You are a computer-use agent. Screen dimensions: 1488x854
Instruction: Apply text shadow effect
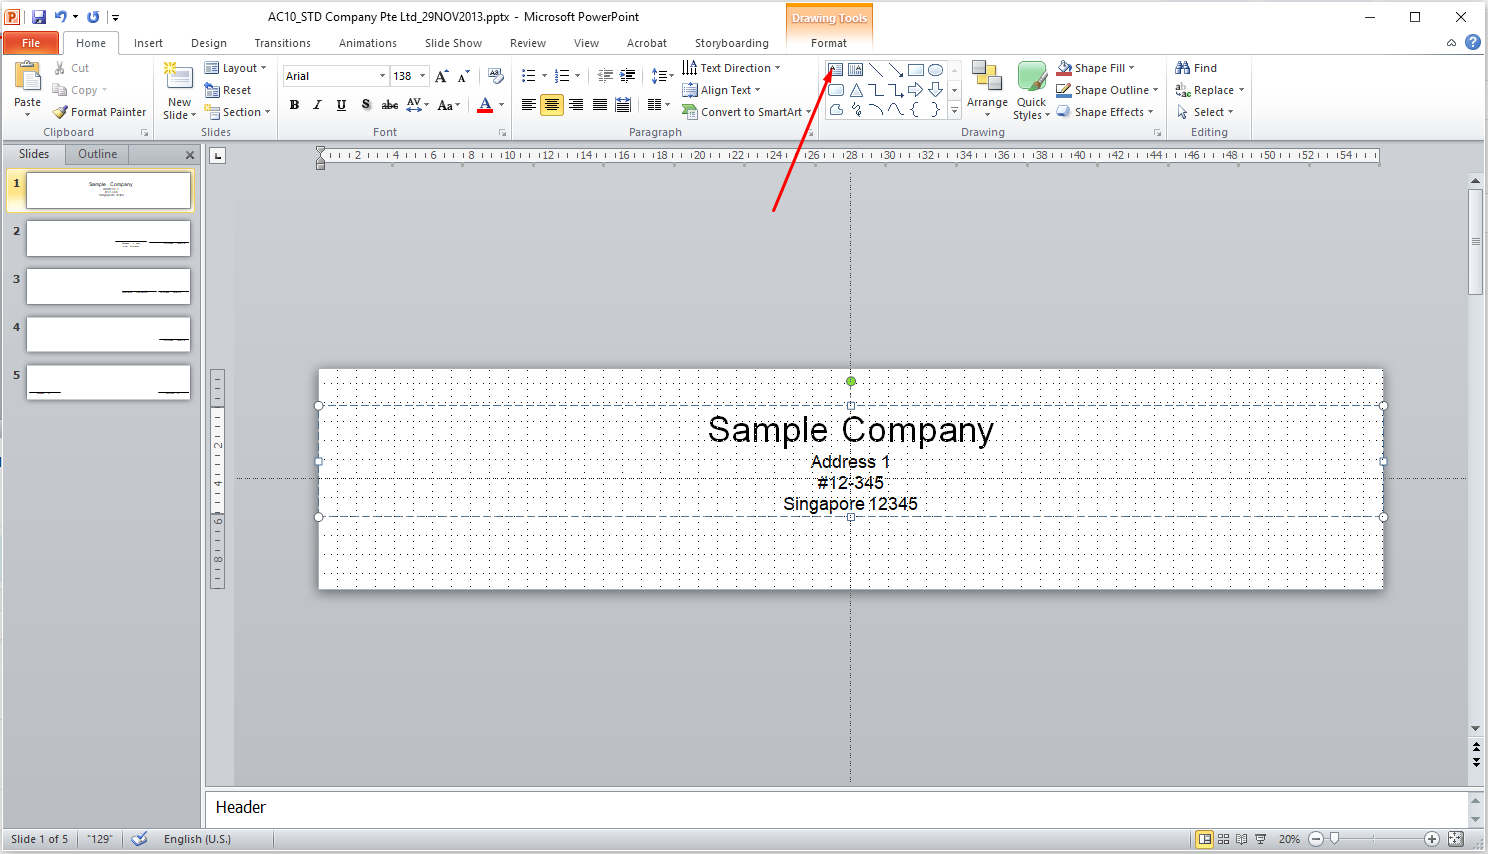366,105
